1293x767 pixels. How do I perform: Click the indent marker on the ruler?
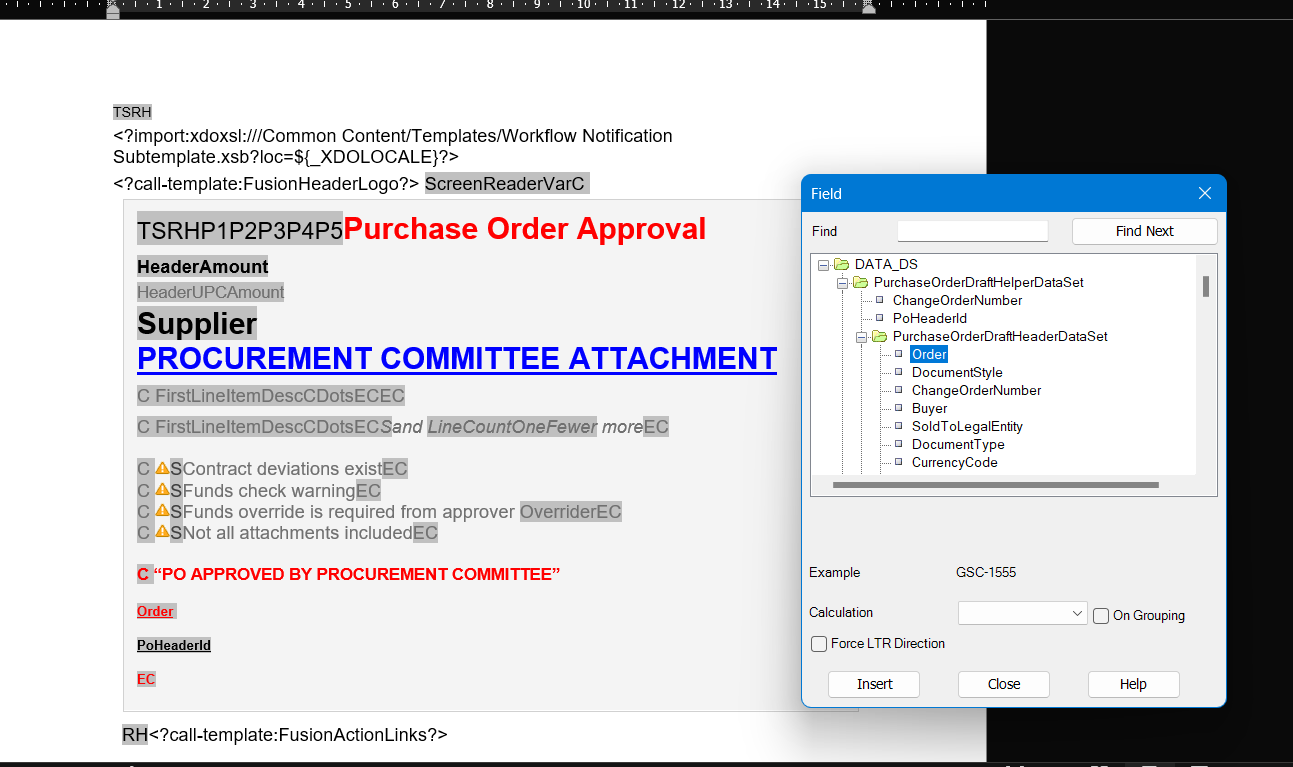113,10
